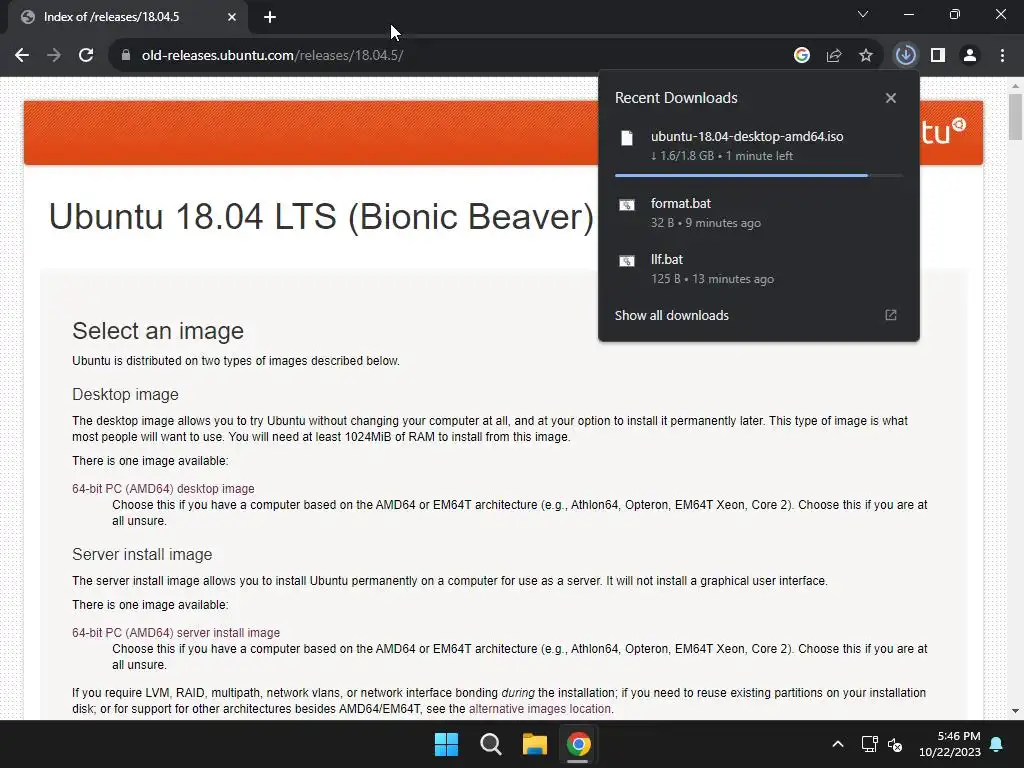This screenshot has height=768, width=1024.
Task: Click the llf.bat file icon
Action: click(627, 261)
